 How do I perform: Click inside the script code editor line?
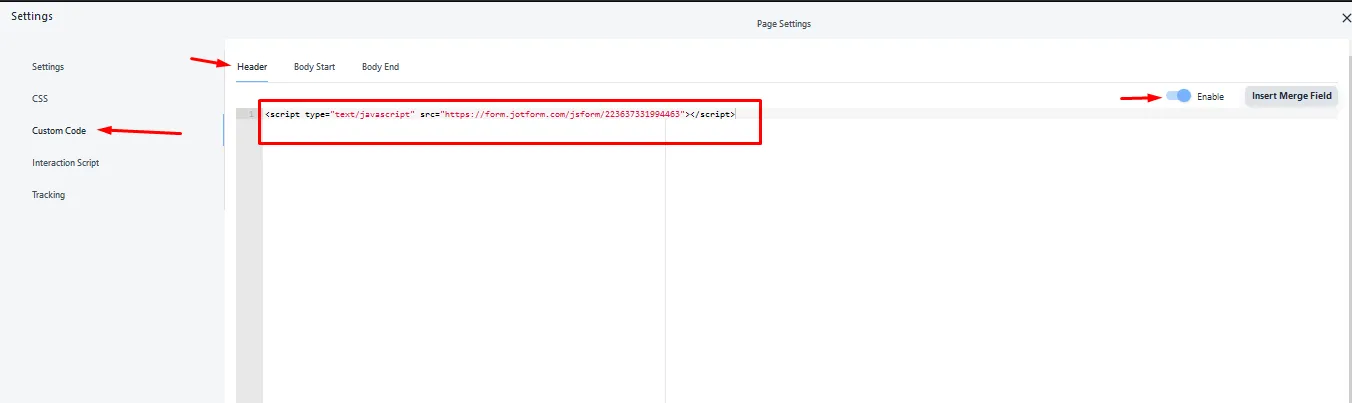click(800, 114)
